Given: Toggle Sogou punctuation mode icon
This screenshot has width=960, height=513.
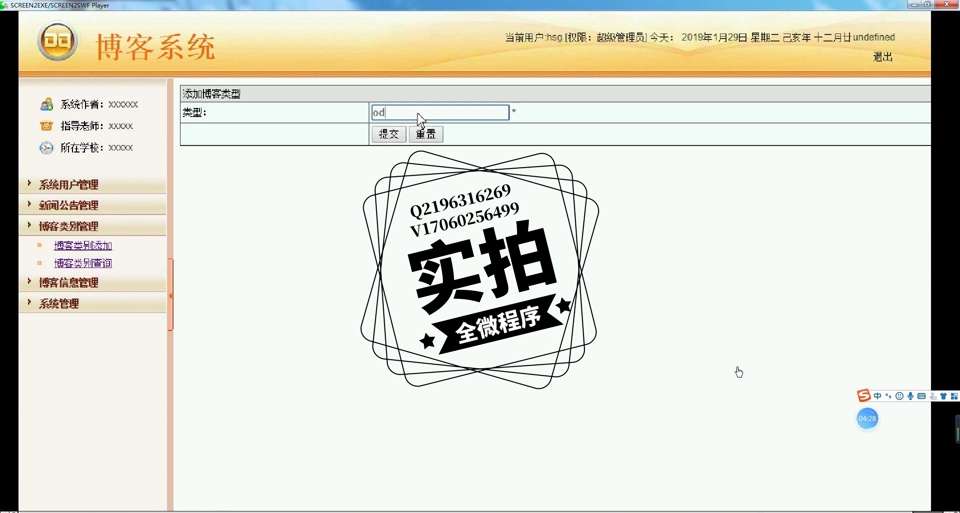Looking at the screenshot, I should pos(888,396).
